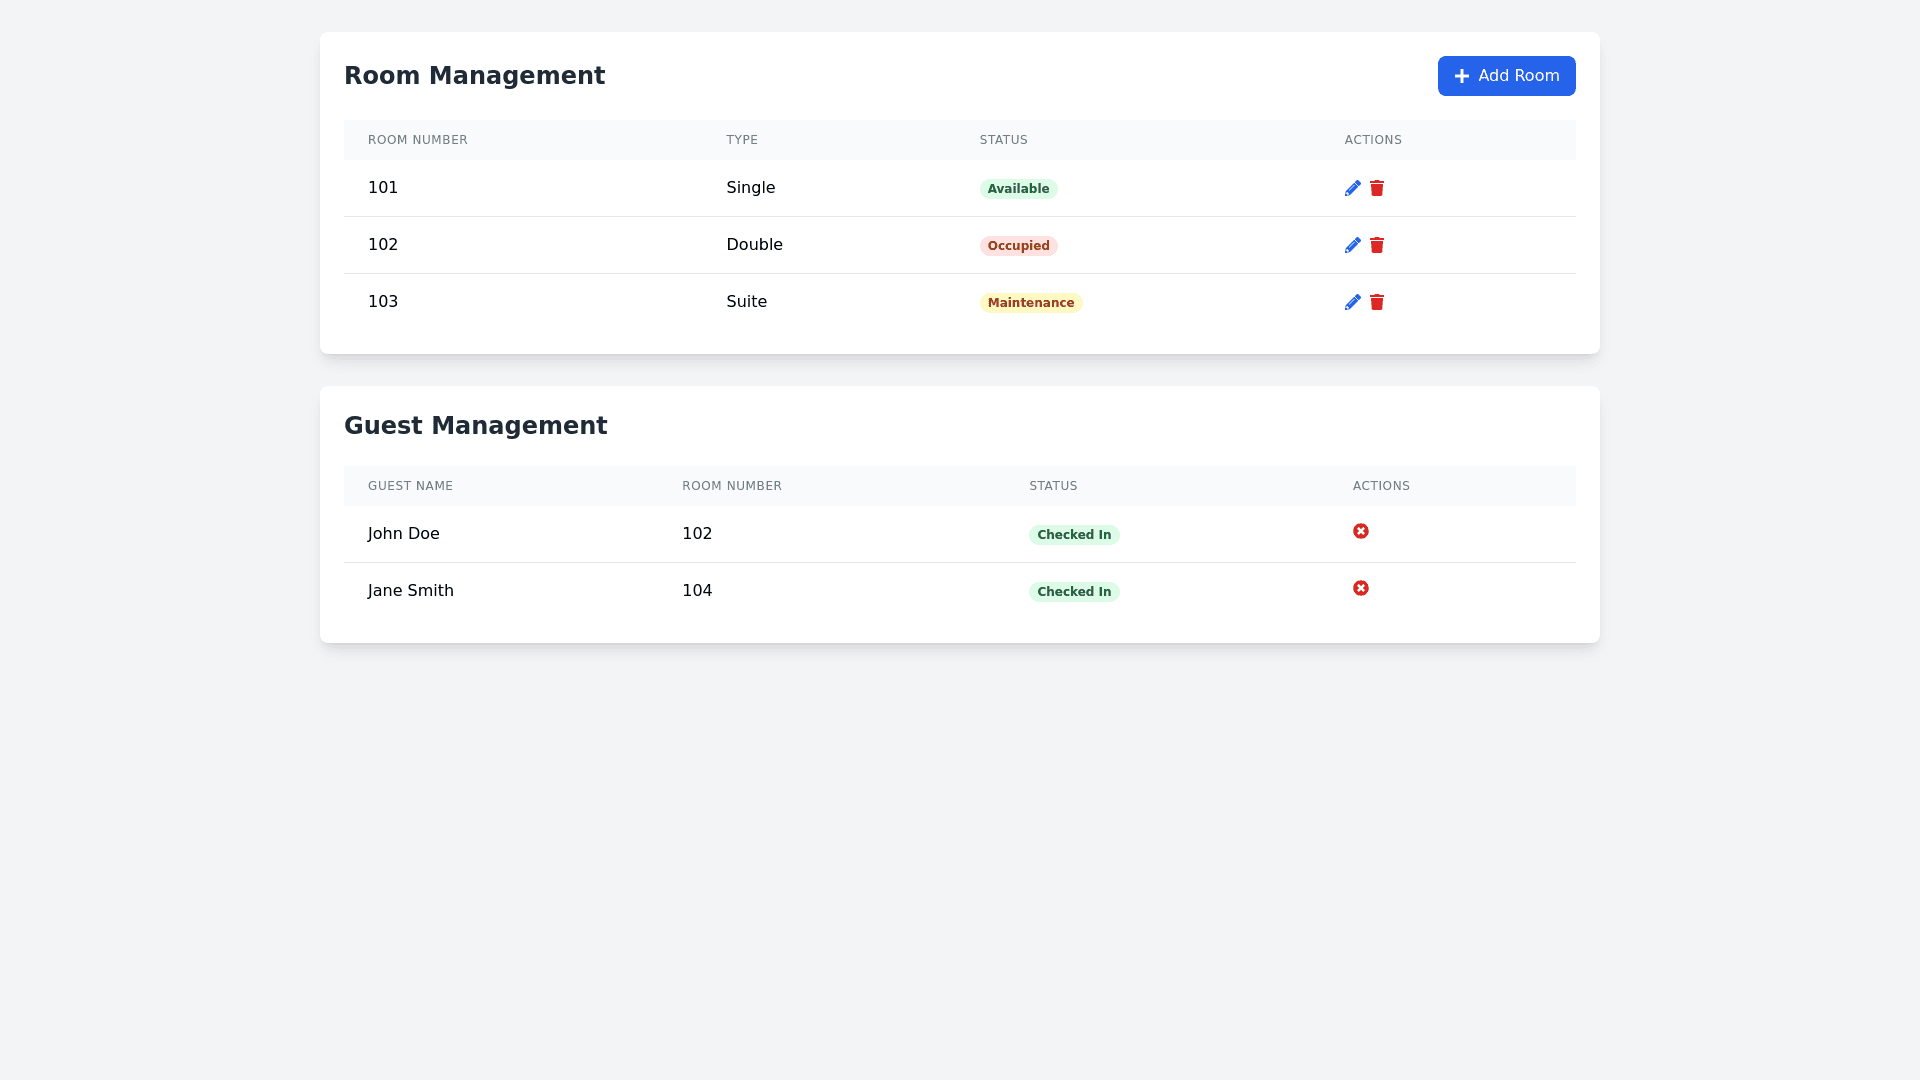Delete room 101 using trash icon
Image resolution: width=1920 pixels, height=1080 pixels.
coord(1377,188)
